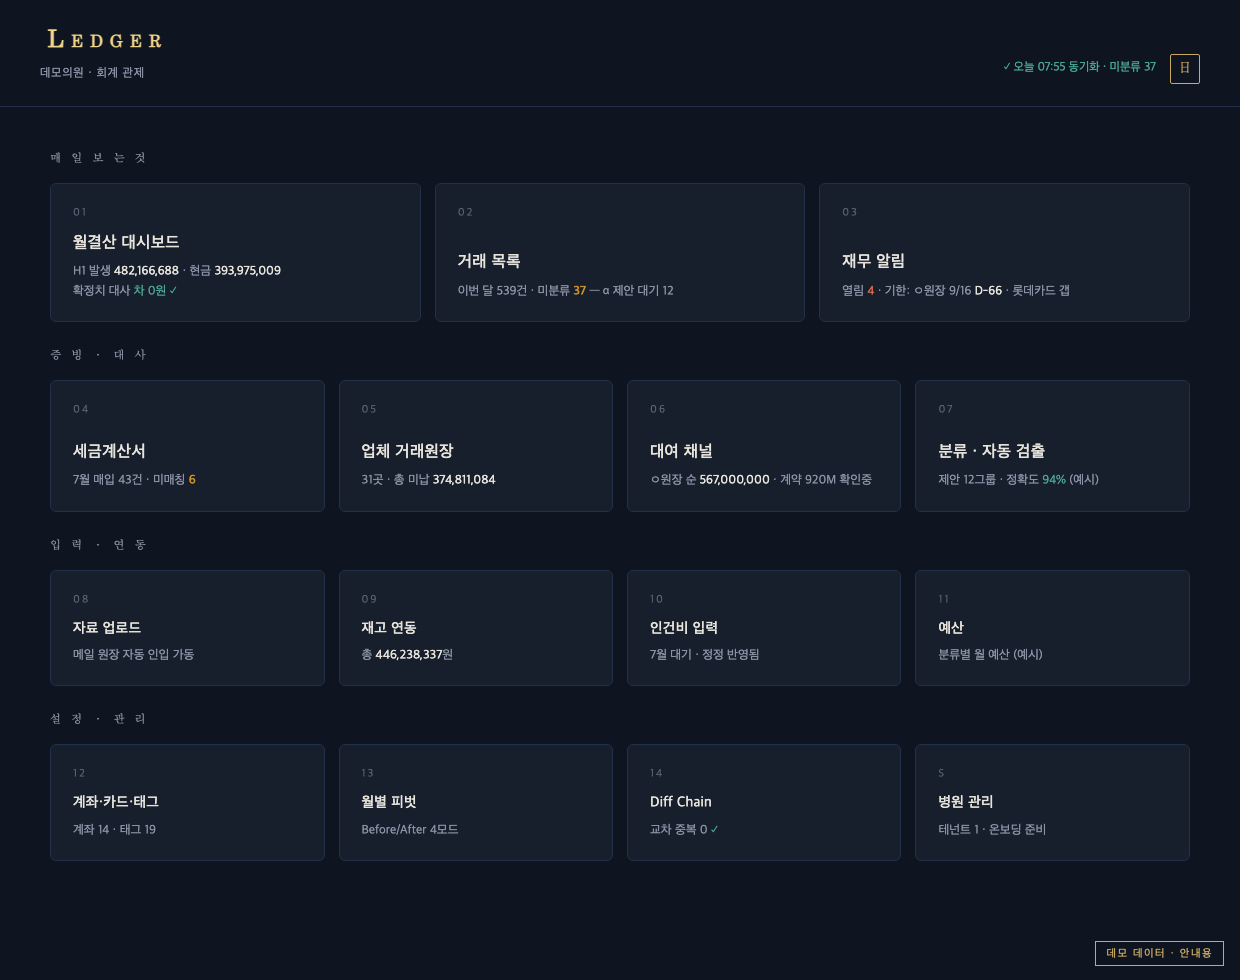Open the 거래 목록 card
Image resolution: width=1240 pixels, height=980 pixels.
[620, 252]
